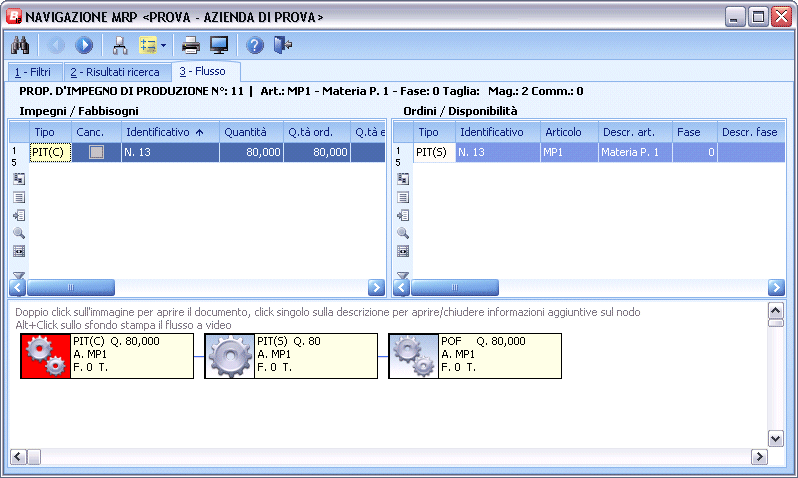This screenshot has width=798, height=478.
Task: Click the Descr. art. column header
Action: [x=635, y=132]
